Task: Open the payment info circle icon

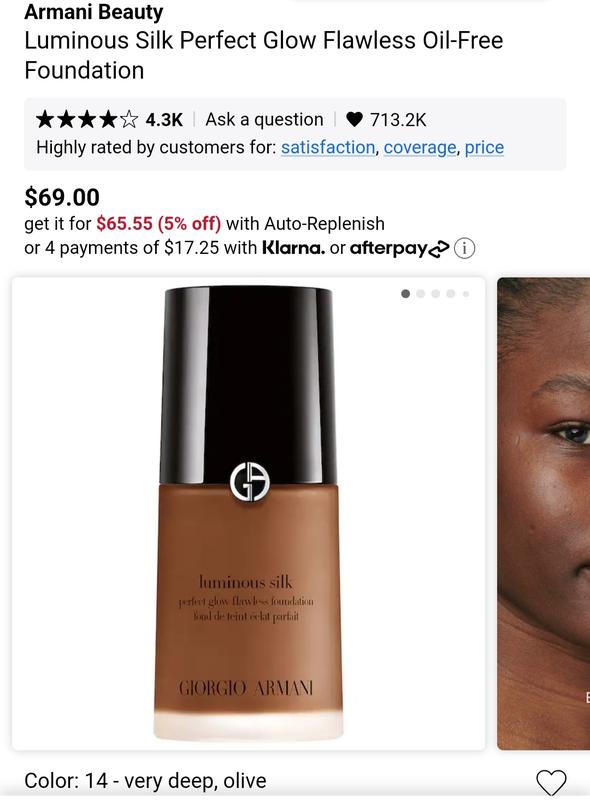Action: pos(464,248)
